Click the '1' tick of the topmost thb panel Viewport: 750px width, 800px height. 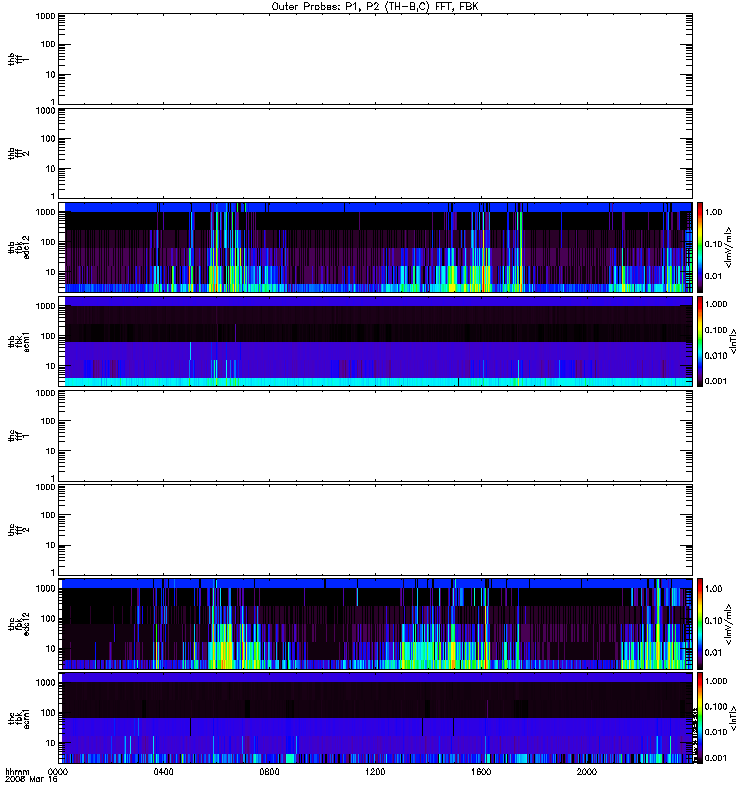pos(53,102)
